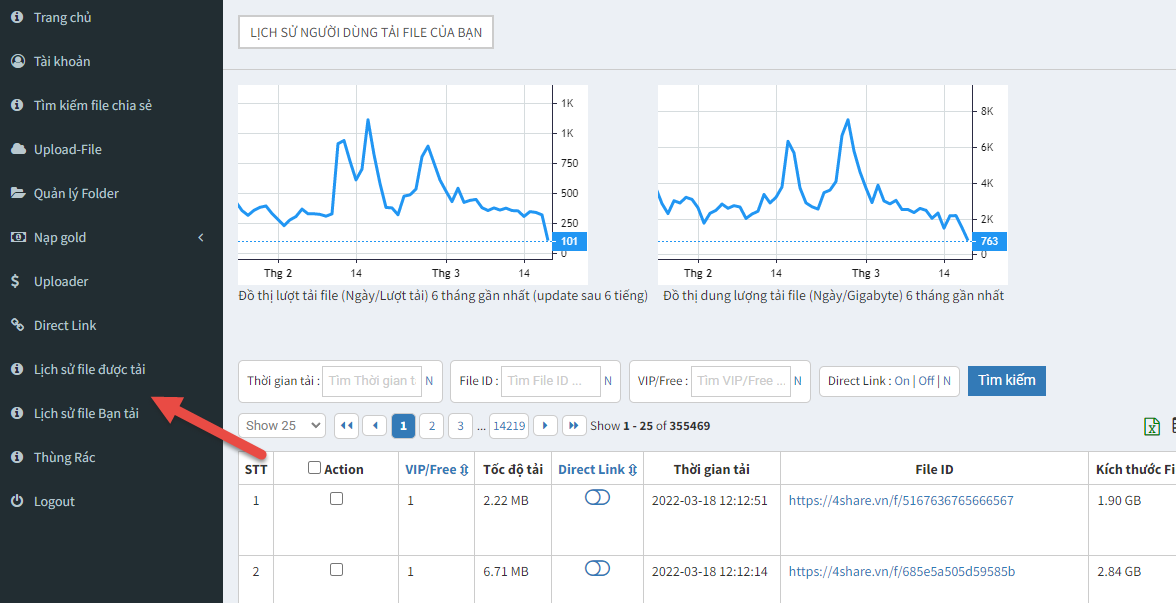Select Thùng Rác in the sidebar
Viewport: 1176px width, 603px height.
pyautogui.click(x=64, y=457)
